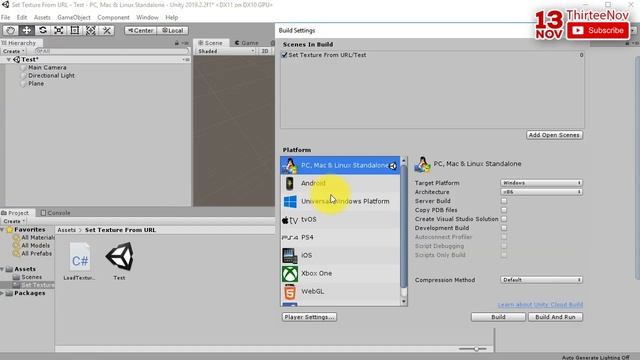Collapse the Favorites tree

click(x=2, y=230)
